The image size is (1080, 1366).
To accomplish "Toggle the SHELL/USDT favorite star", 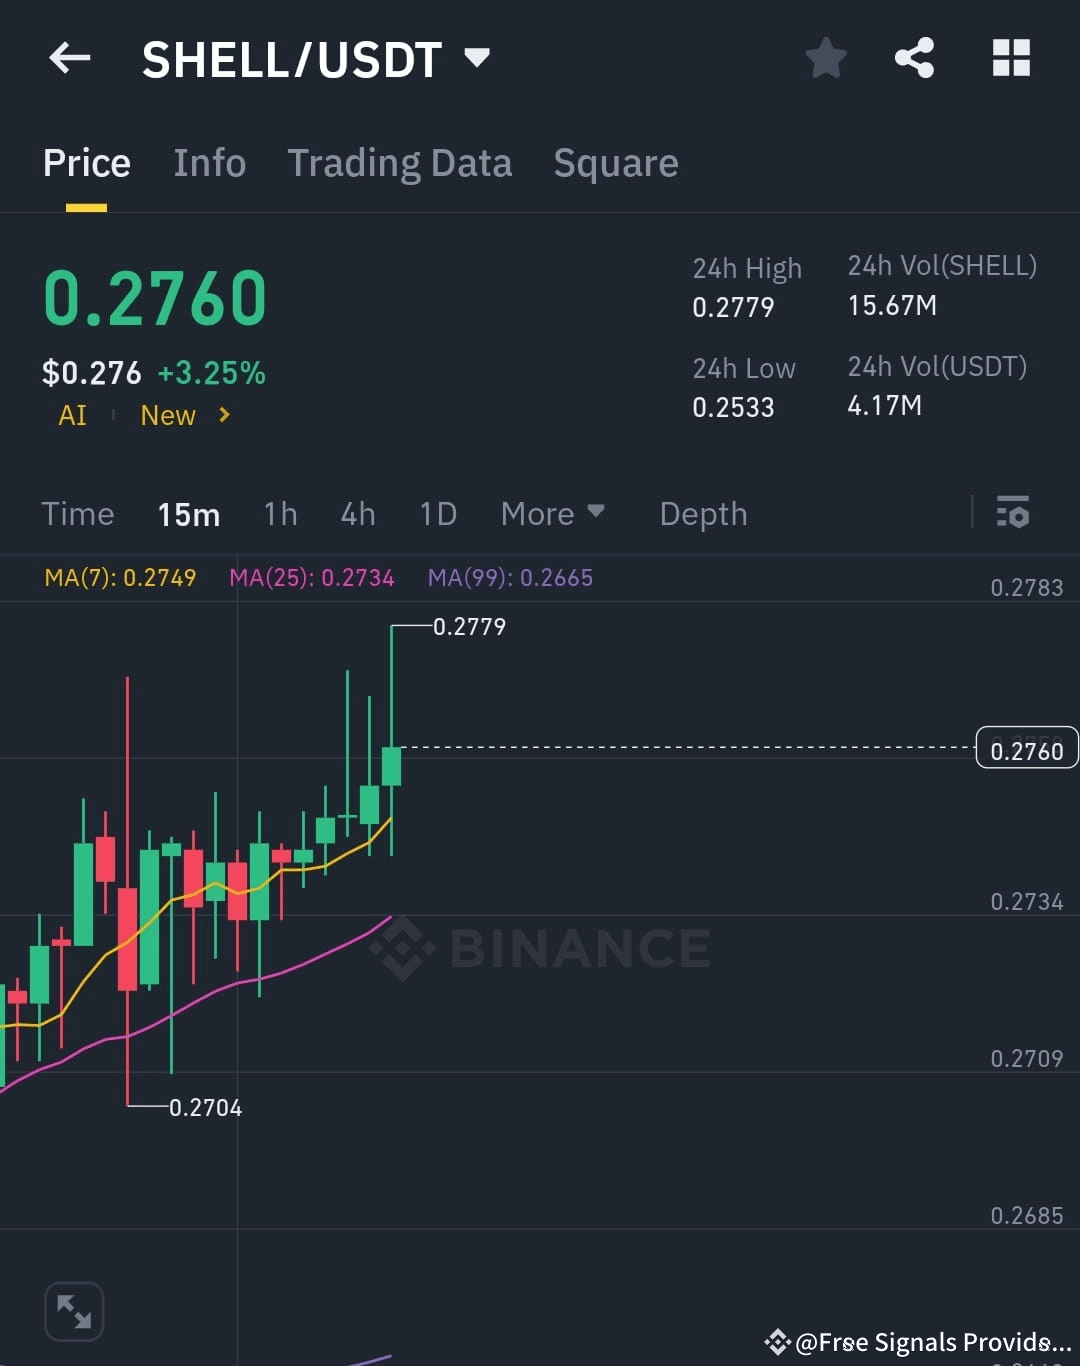I will [826, 57].
